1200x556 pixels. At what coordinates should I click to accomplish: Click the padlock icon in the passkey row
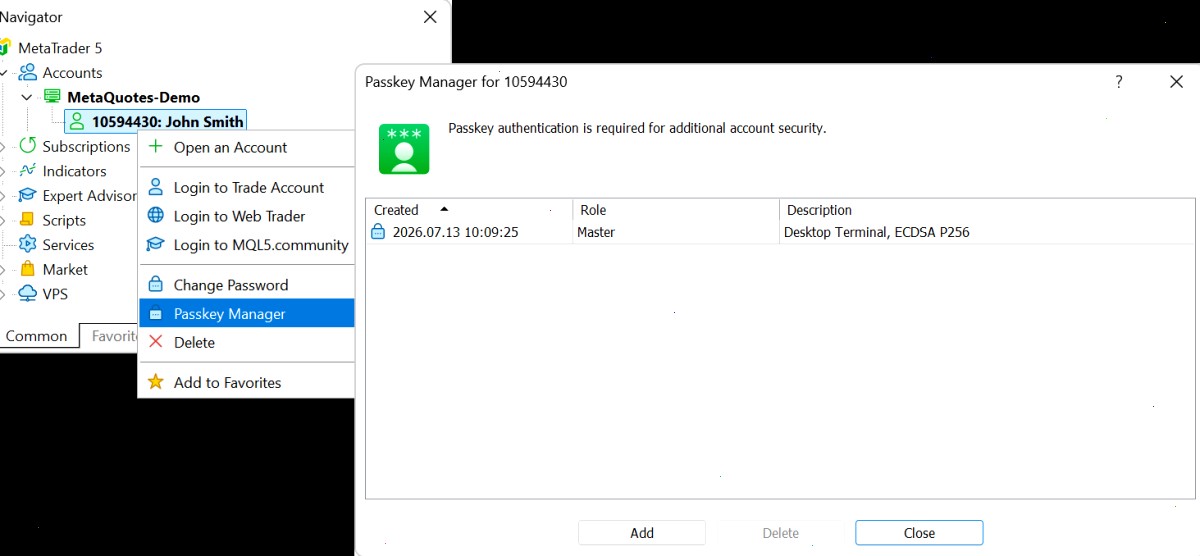(x=378, y=232)
